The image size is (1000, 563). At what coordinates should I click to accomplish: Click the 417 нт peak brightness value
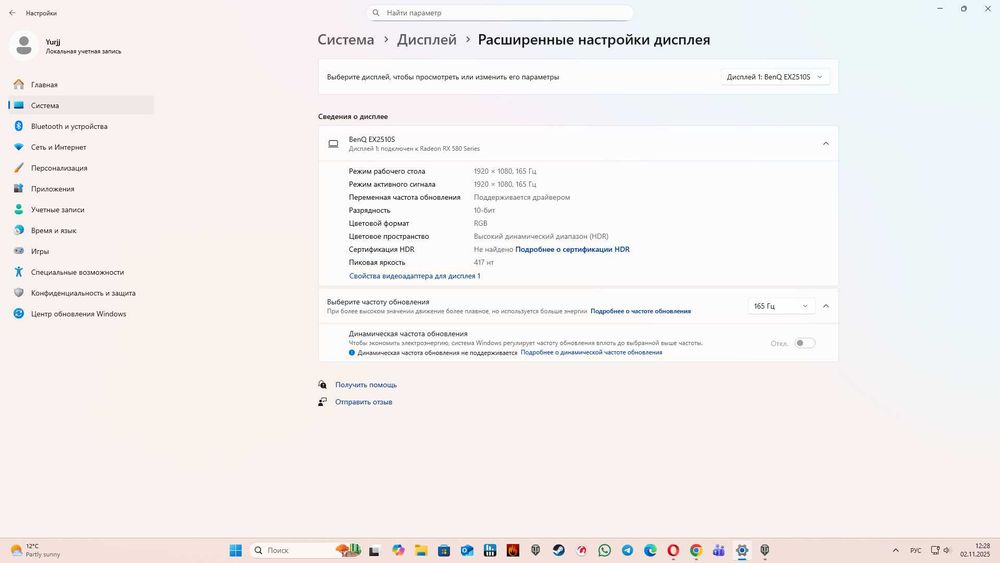tap(483, 263)
